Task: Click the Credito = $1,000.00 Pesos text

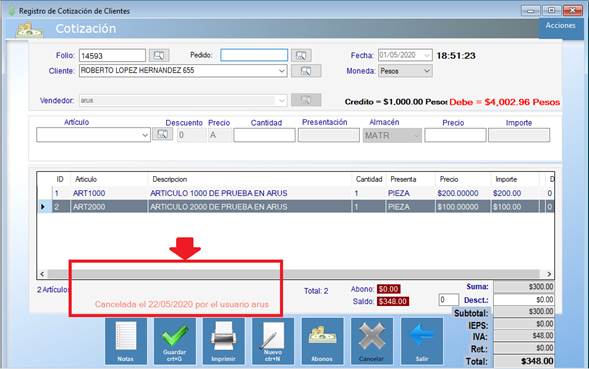Action: click(x=396, y=102)
